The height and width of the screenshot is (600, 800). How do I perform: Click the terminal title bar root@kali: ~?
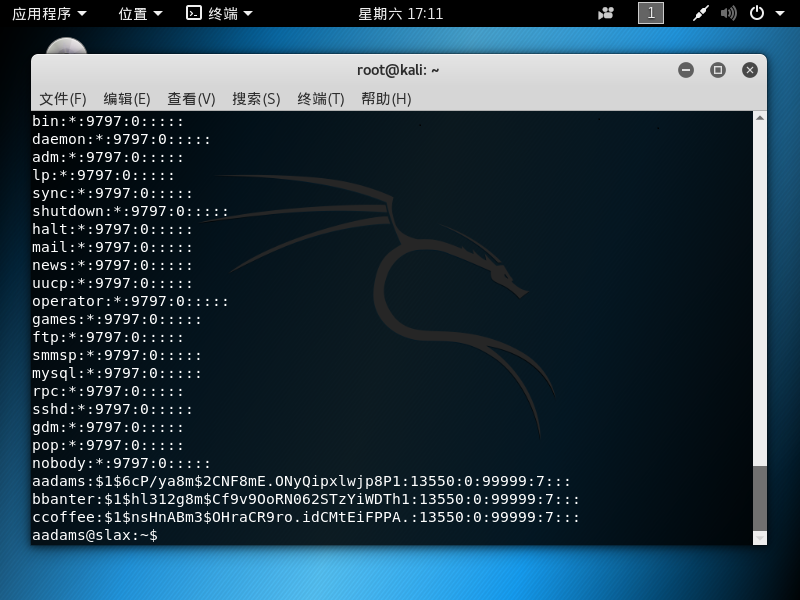click(x=398, y=70)
